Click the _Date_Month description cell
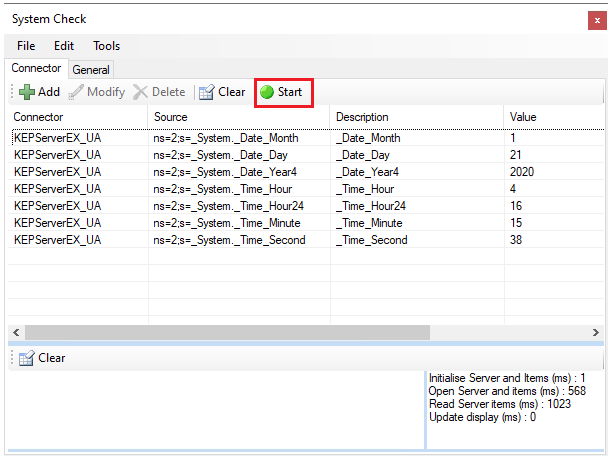 click(417, 138)
